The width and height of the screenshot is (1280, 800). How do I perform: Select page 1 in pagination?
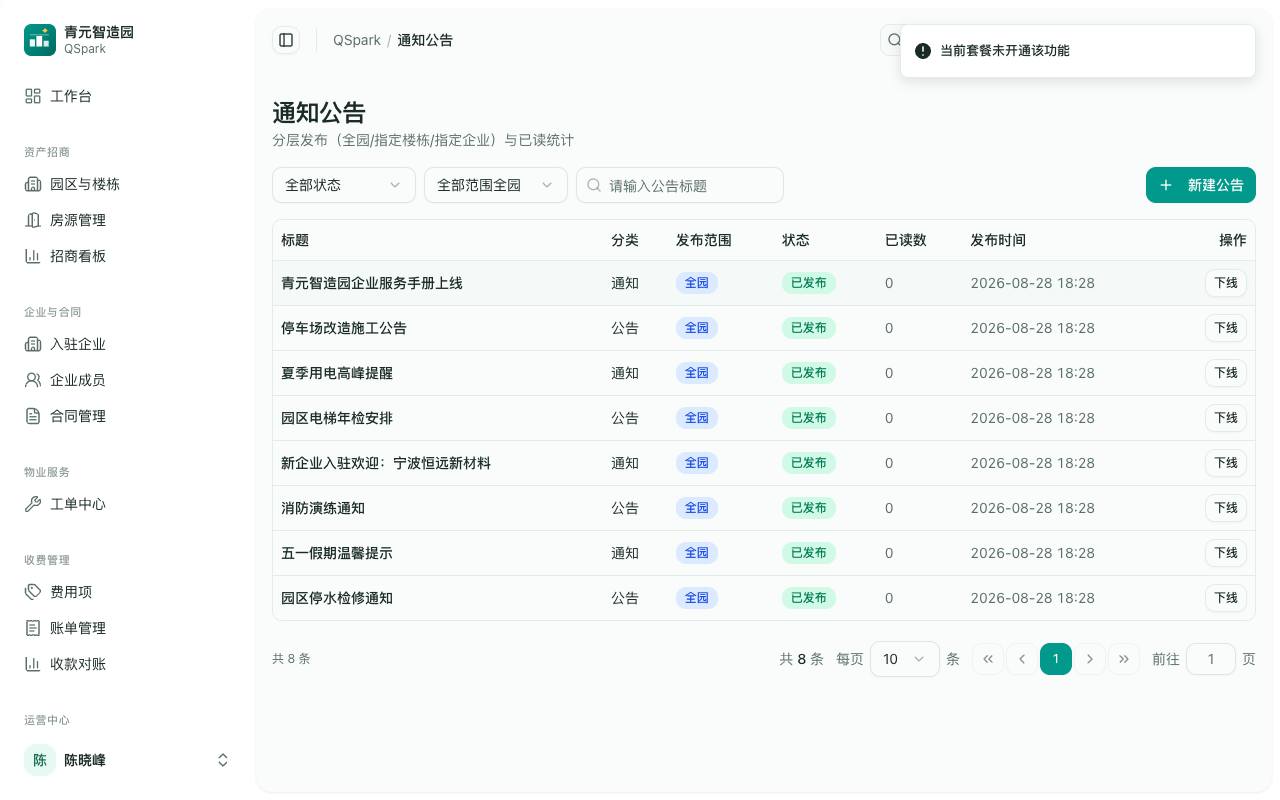pos(1056,659)
